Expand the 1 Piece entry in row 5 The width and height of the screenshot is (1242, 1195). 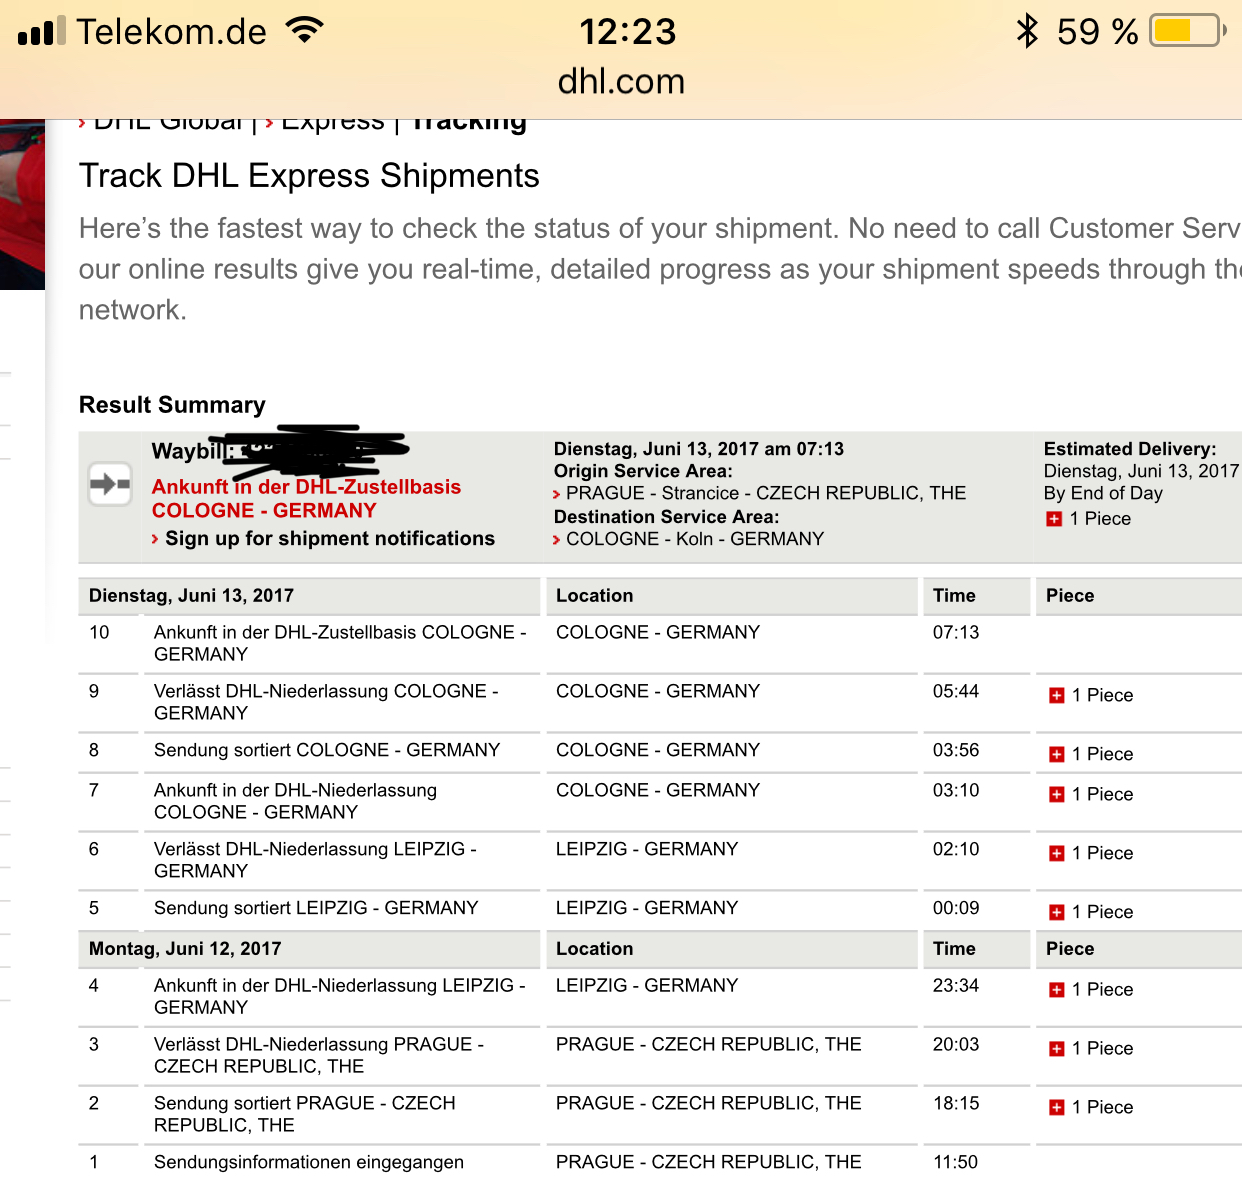(1091, 913)
